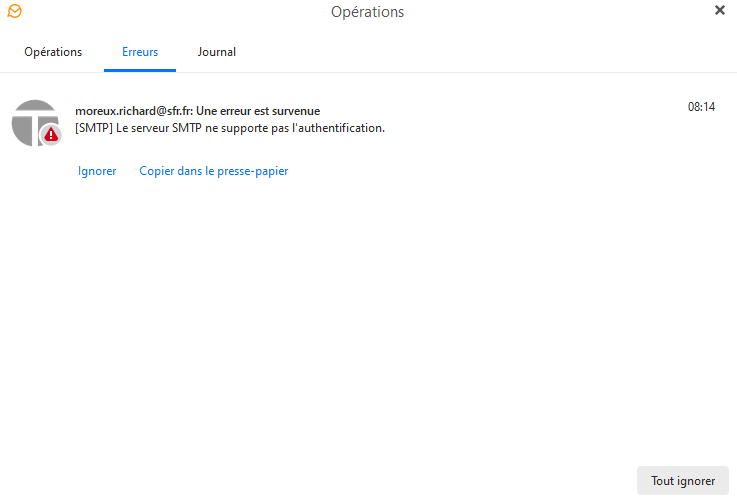
Task: Copy error with 'Copier dans le presse-papier'
Action: 213,171
